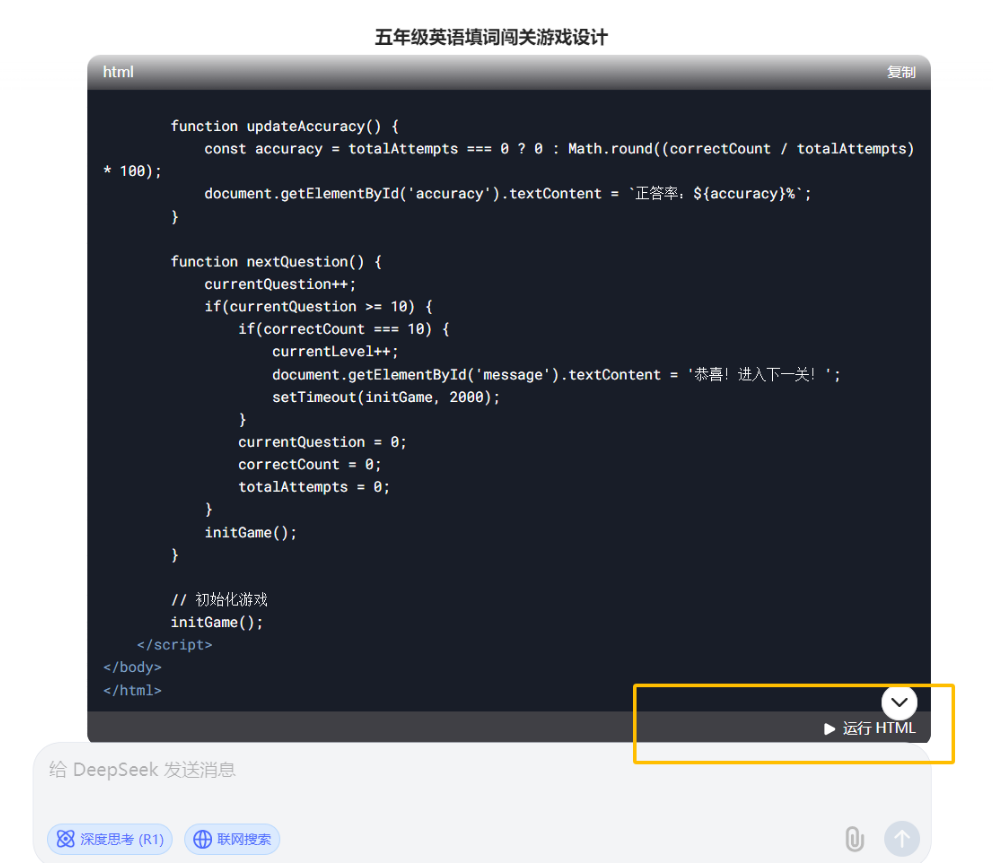Image resolution: width=993 pixels, height=863 pixels.
Task: Click the code line currentQuestion++;
Action: [x=280, y=284]
